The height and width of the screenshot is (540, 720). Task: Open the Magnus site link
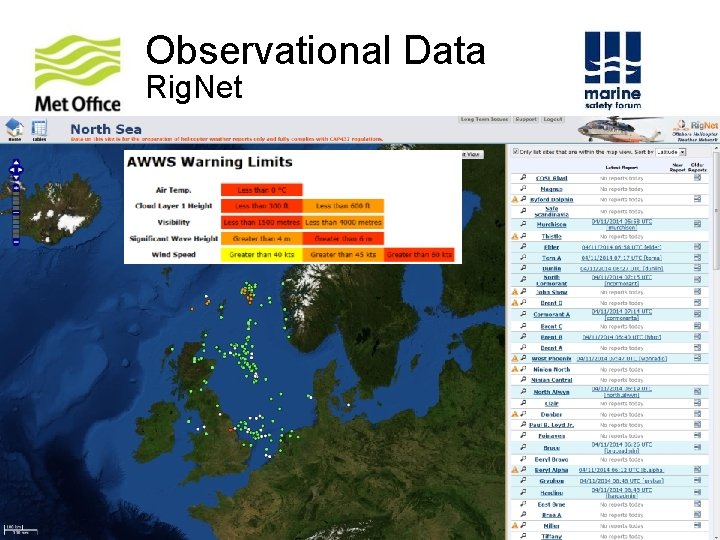coord(551,189)
